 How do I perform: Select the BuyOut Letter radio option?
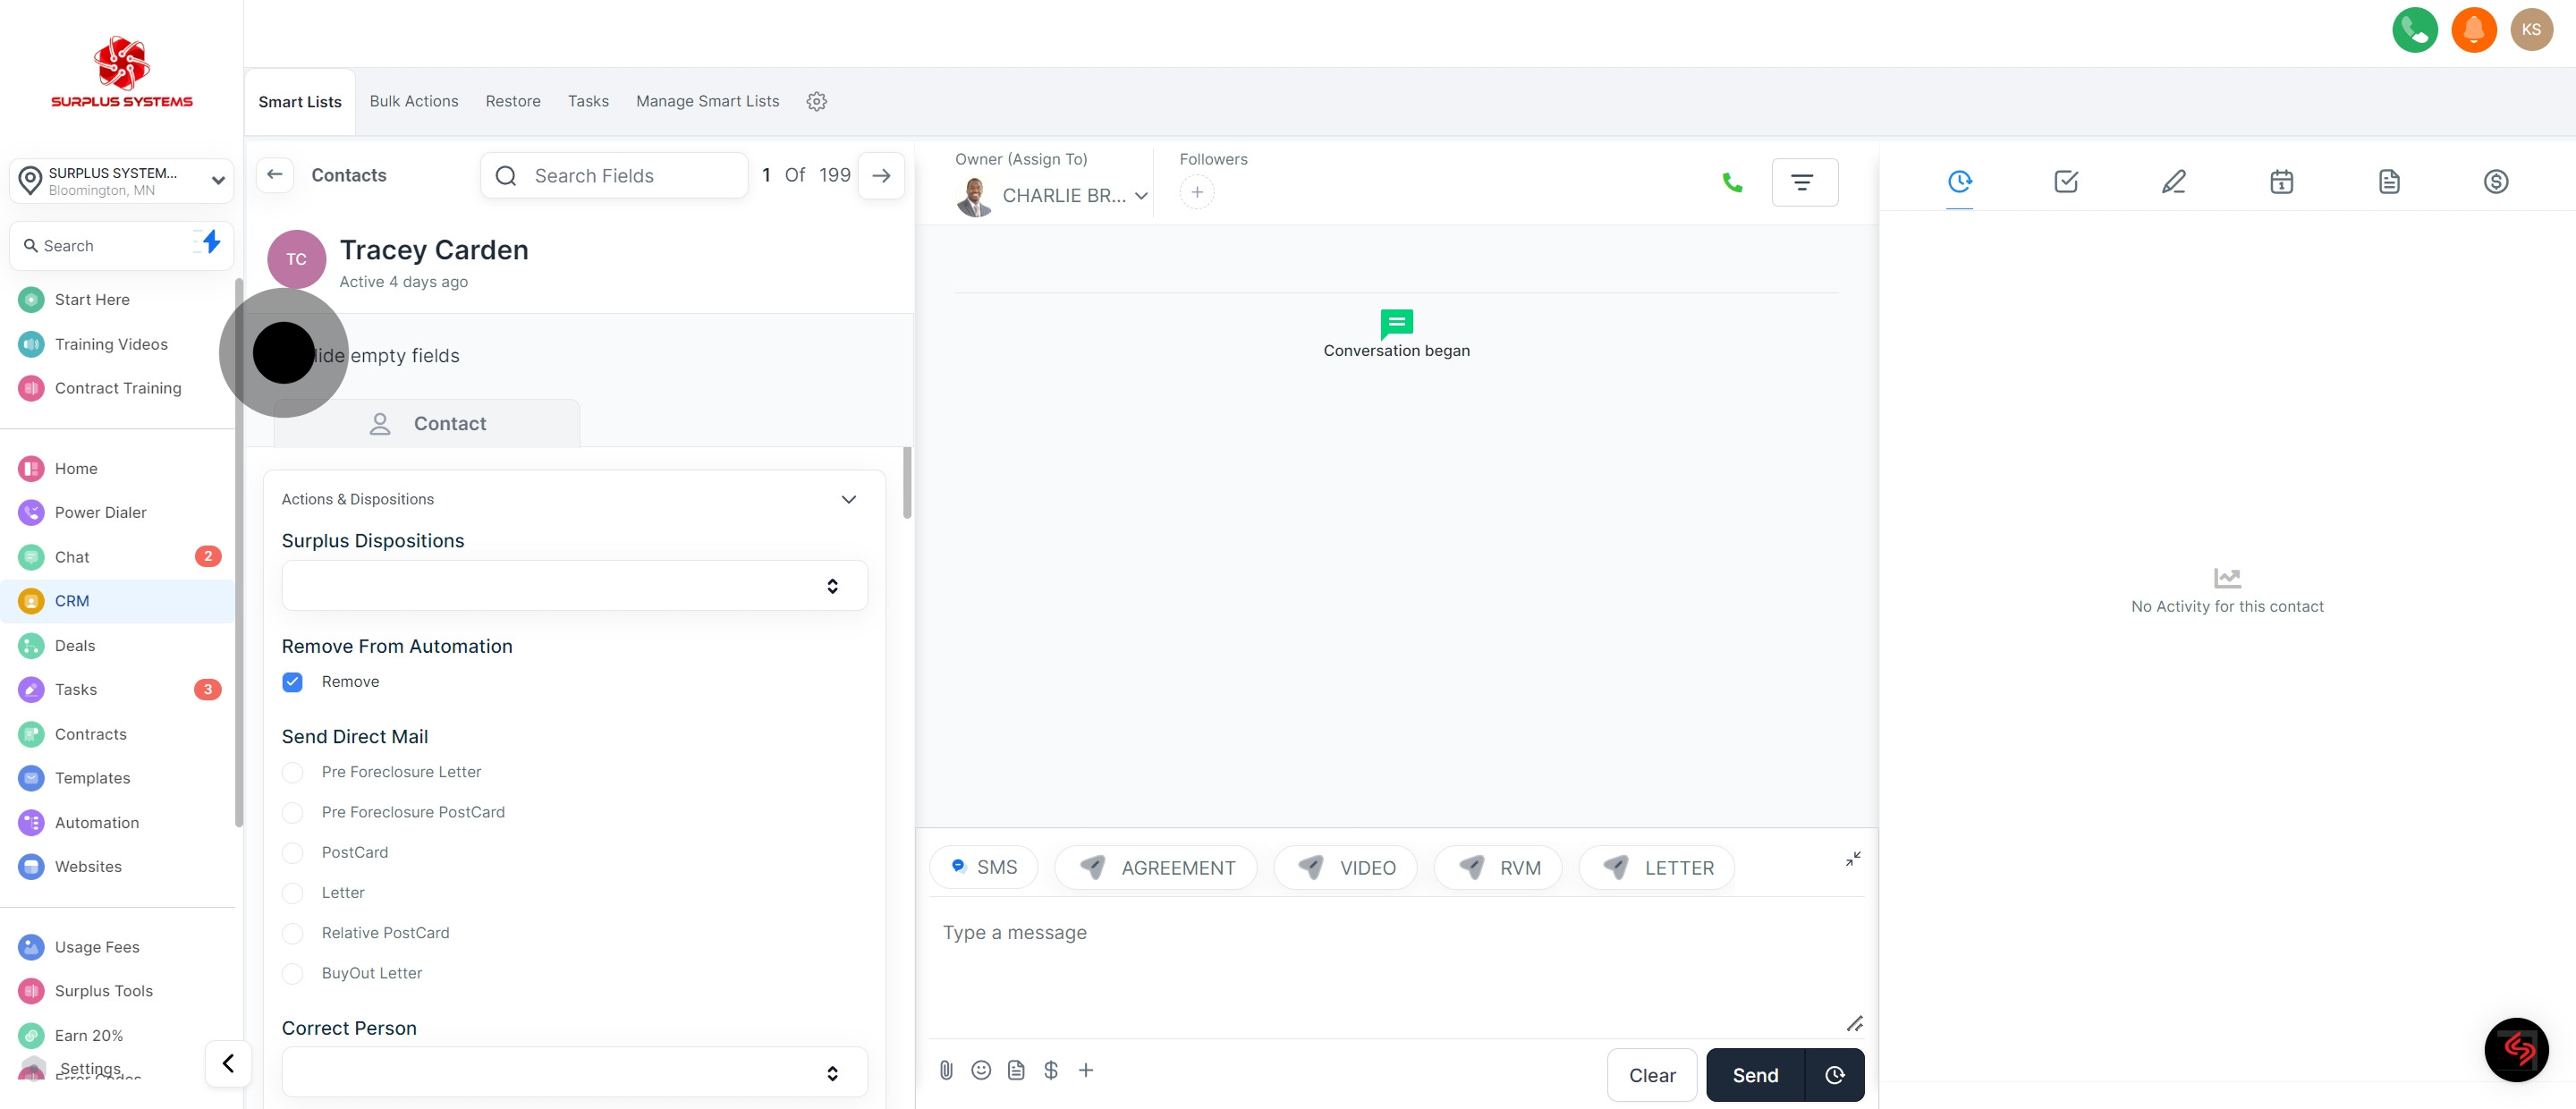(293, 973)
